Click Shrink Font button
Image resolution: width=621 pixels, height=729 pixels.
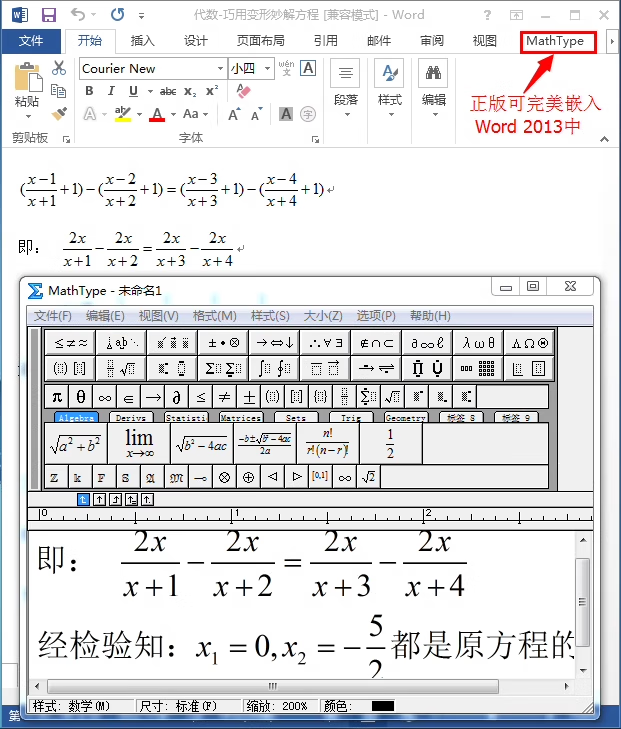click(257, 114)
